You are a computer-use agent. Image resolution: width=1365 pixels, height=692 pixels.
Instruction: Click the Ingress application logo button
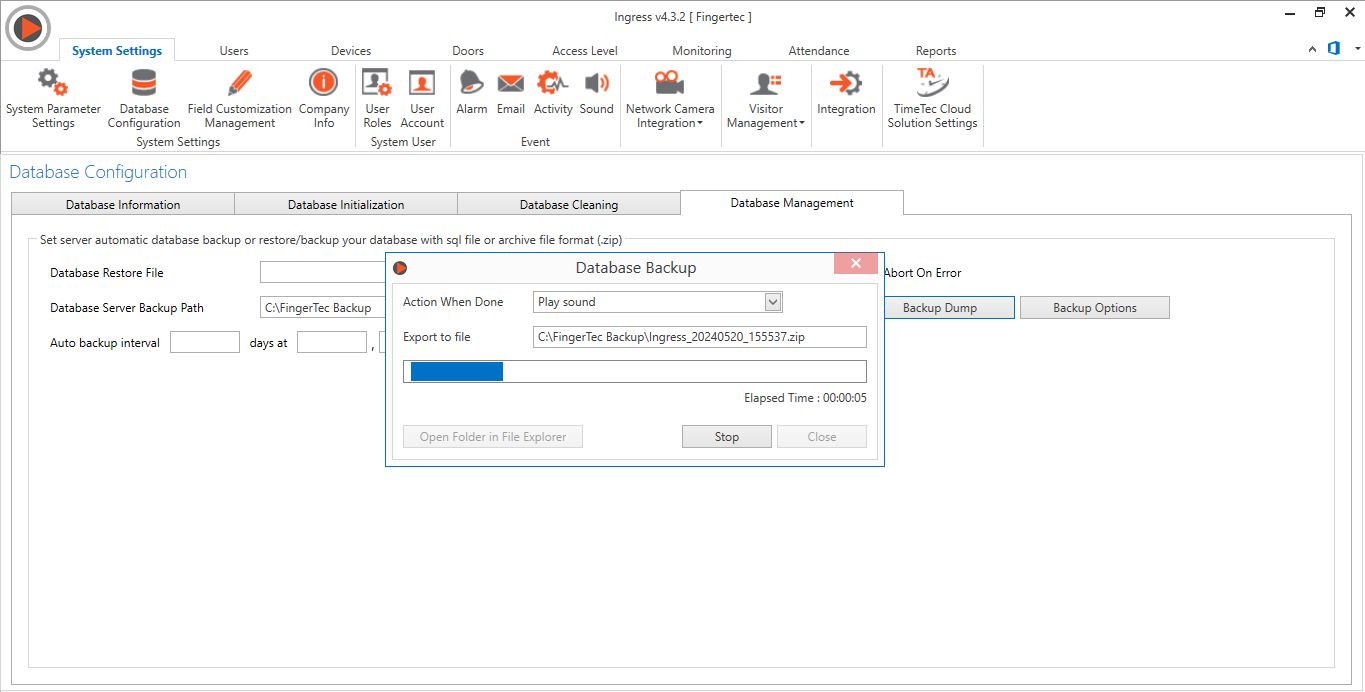click(28, 28)
